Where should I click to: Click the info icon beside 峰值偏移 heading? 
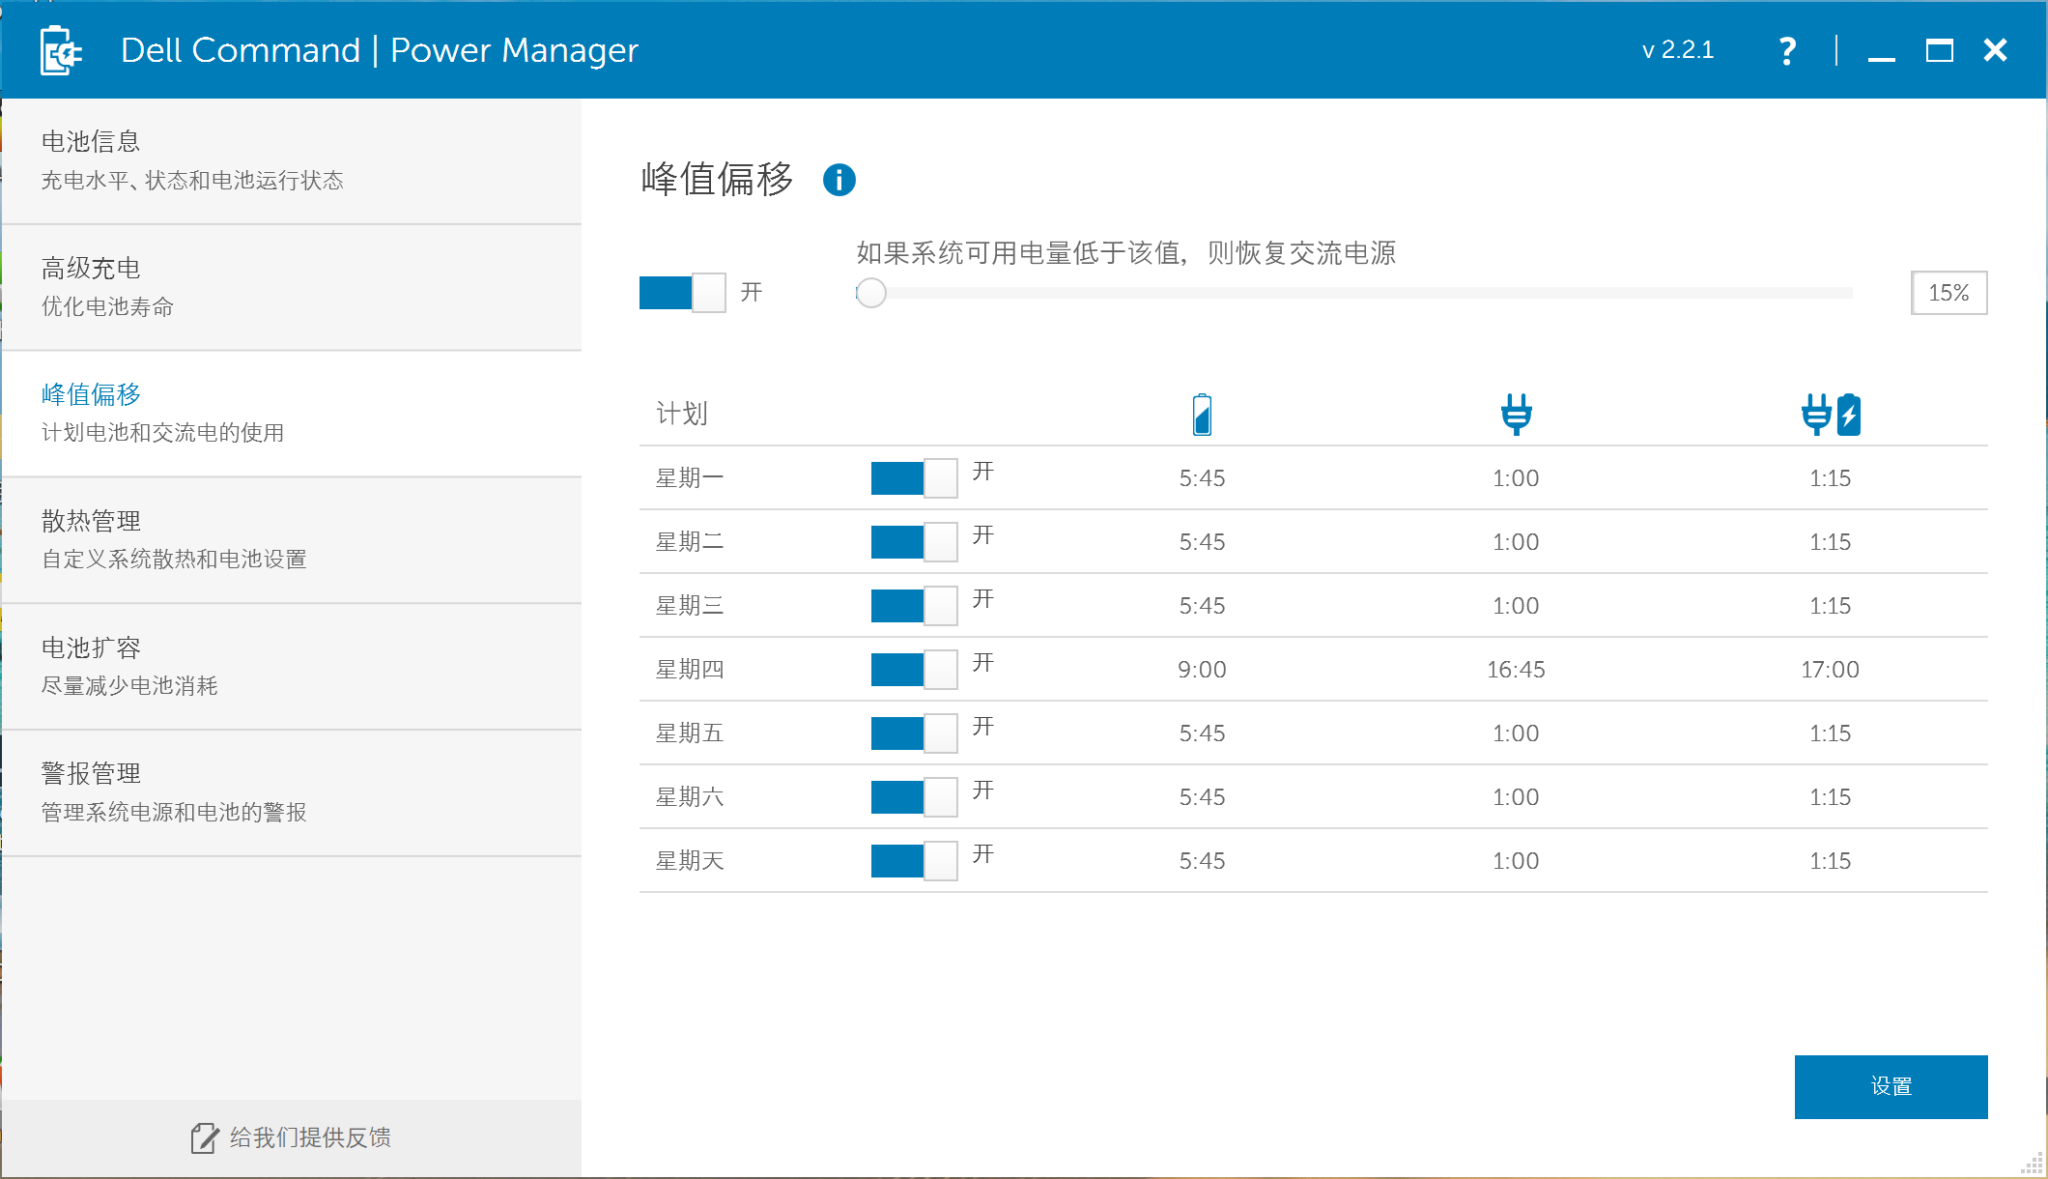tap(840, 180)
